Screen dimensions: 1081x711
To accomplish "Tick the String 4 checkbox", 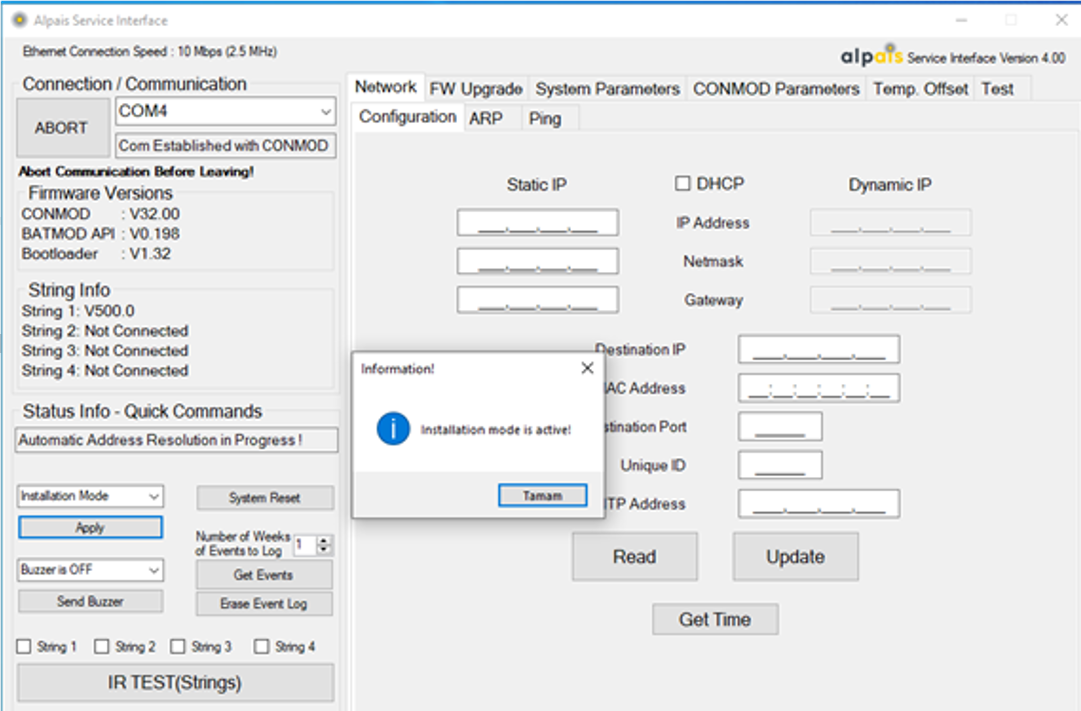I will pos(261,646).
